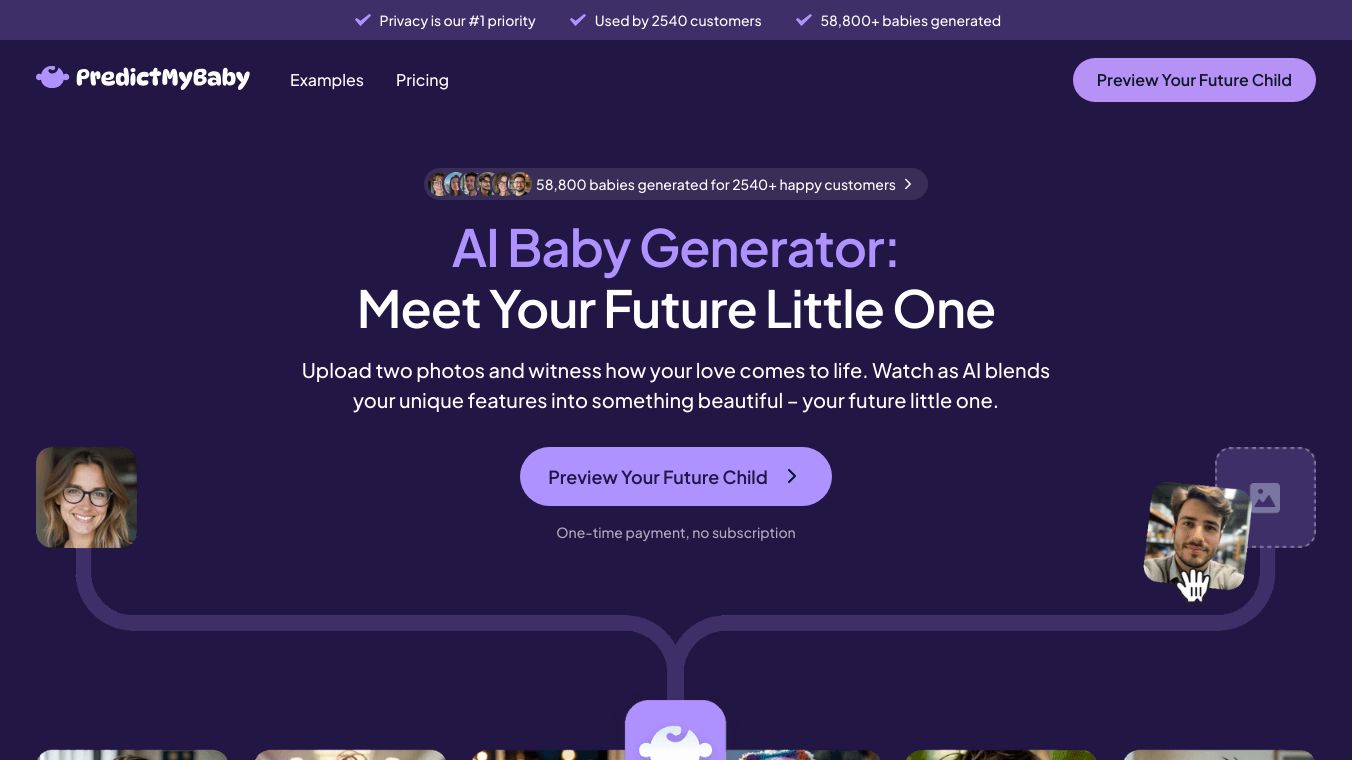Click the image placeholder icon in dashed box
This screenshot has width=1352, height=760.
coord(1265,497)
